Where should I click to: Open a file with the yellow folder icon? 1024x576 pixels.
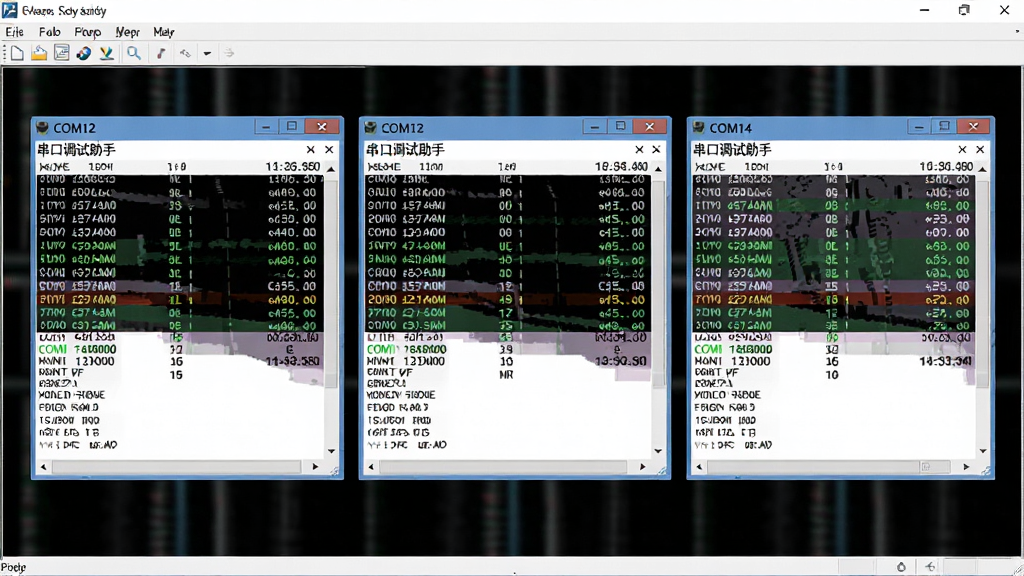point(39,54)
